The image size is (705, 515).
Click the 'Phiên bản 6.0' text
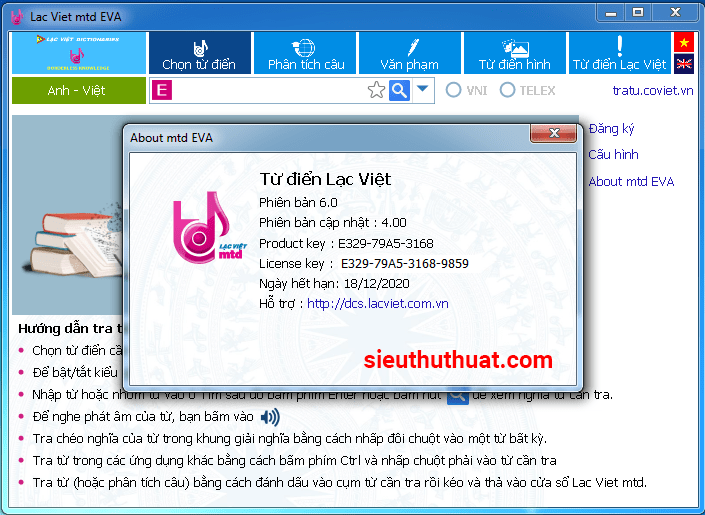pyautogui.click(x=298, y=203)
